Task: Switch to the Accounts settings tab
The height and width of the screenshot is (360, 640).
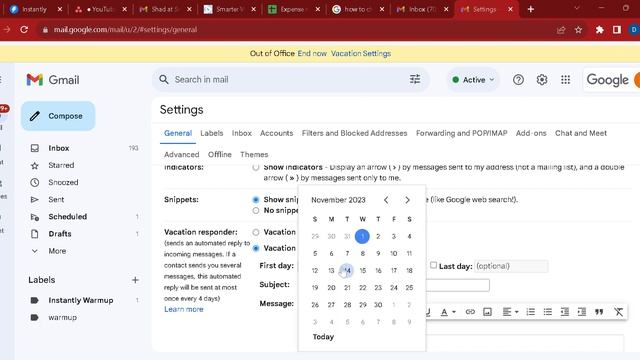Action: (x=276, y=133)
